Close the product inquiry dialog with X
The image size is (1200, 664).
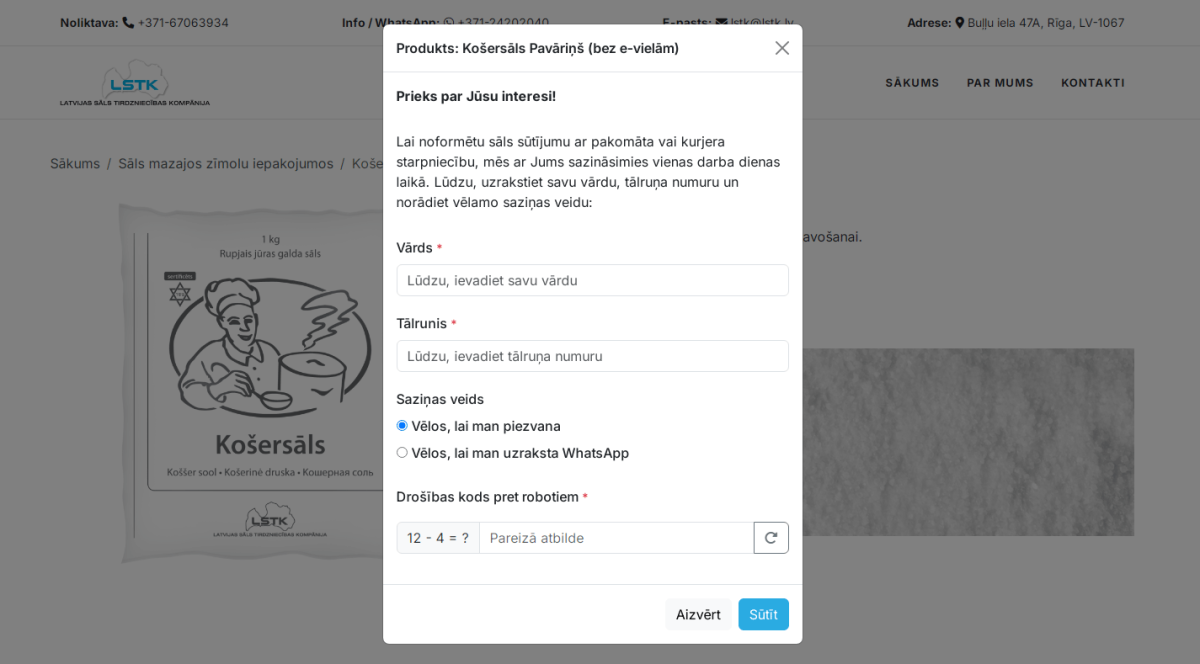tap(782, 48)
